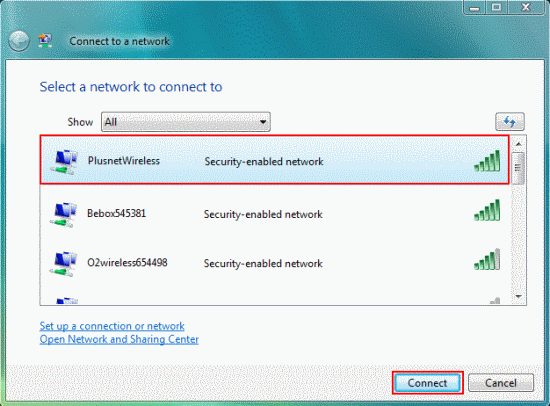Select the O2wireless654498 network name

[127, 262]
